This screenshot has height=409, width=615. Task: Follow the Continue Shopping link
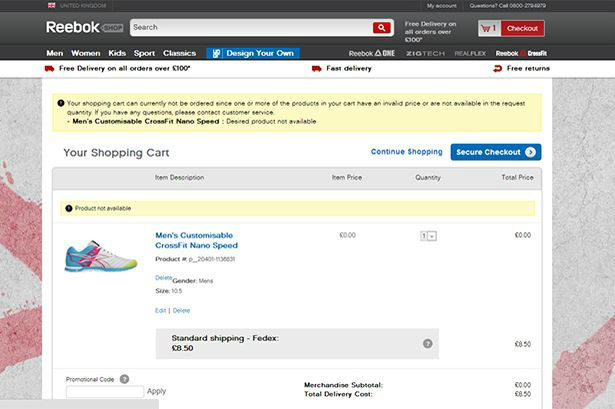(x=406, y=152)
